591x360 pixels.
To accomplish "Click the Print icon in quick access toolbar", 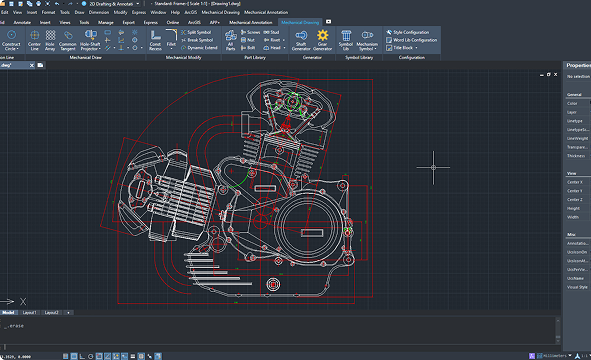I will [38, 4].
